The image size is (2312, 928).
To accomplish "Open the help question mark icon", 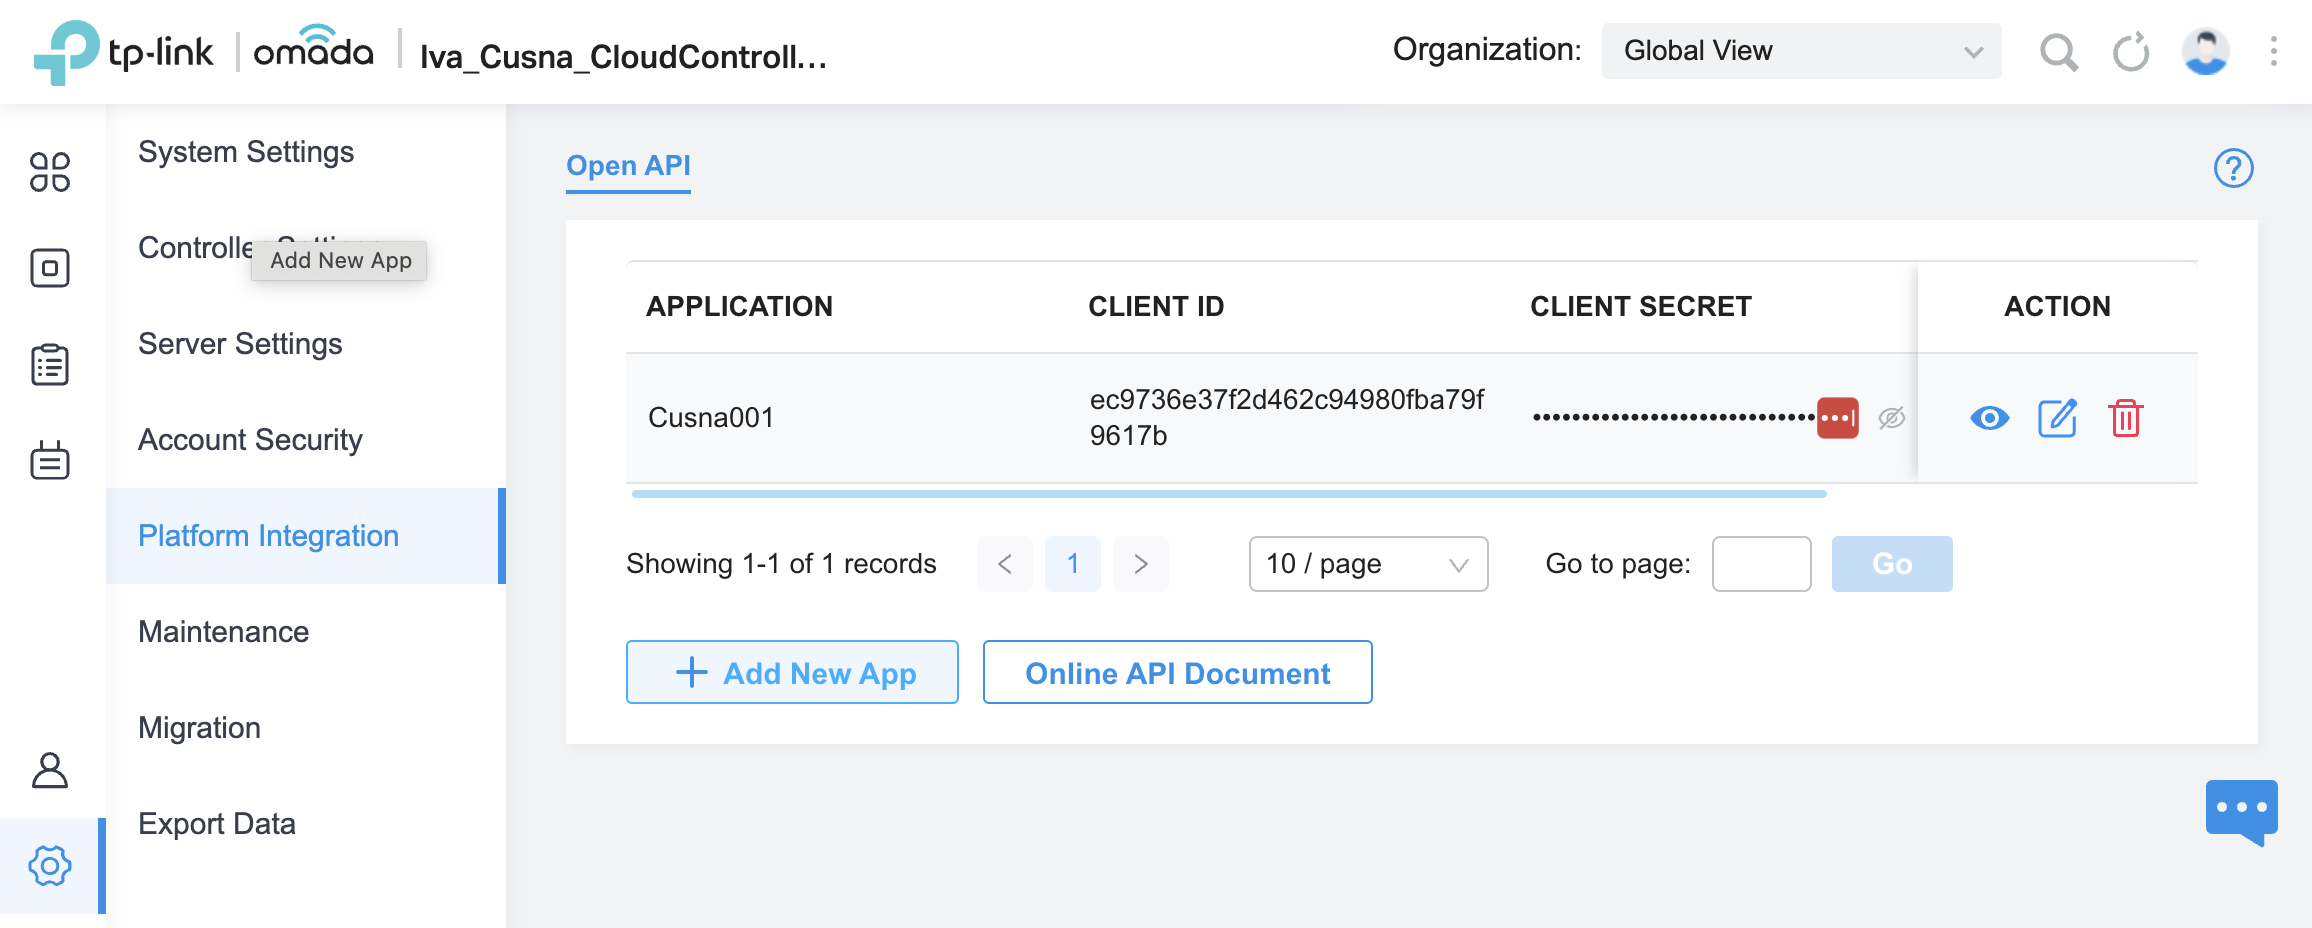I will [2233, 168].
